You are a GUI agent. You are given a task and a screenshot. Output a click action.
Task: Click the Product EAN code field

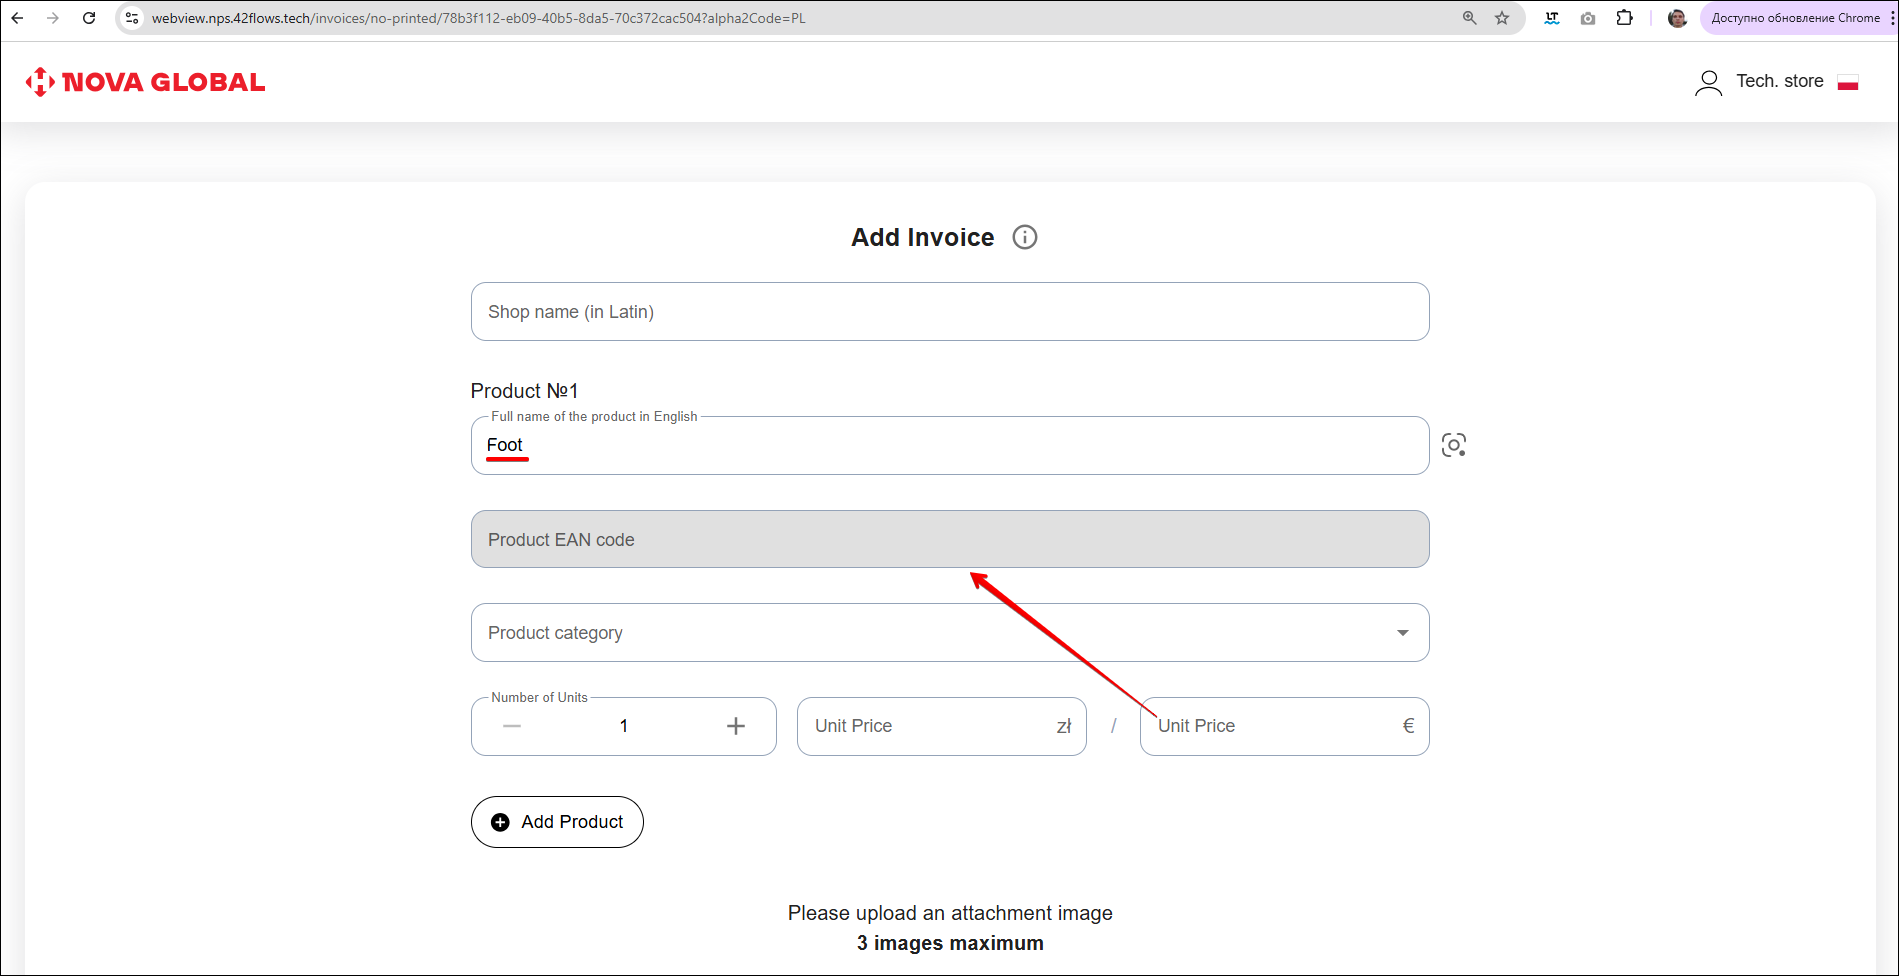point(949,540)
